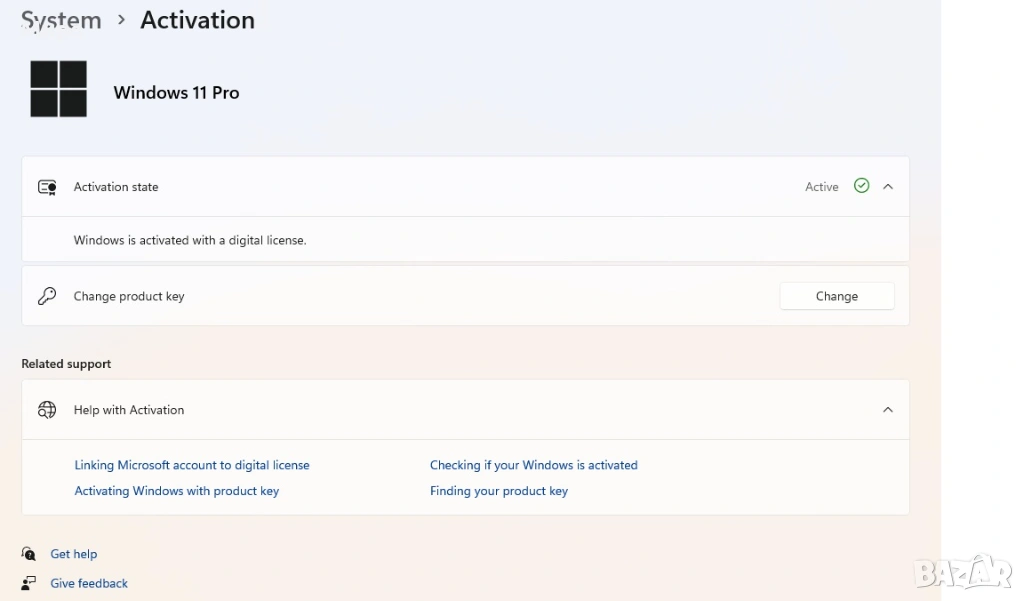Click the Get help headset icon
Image resolution: width=1024 pixels, height=601 pixels.
[x=29, y=554]
